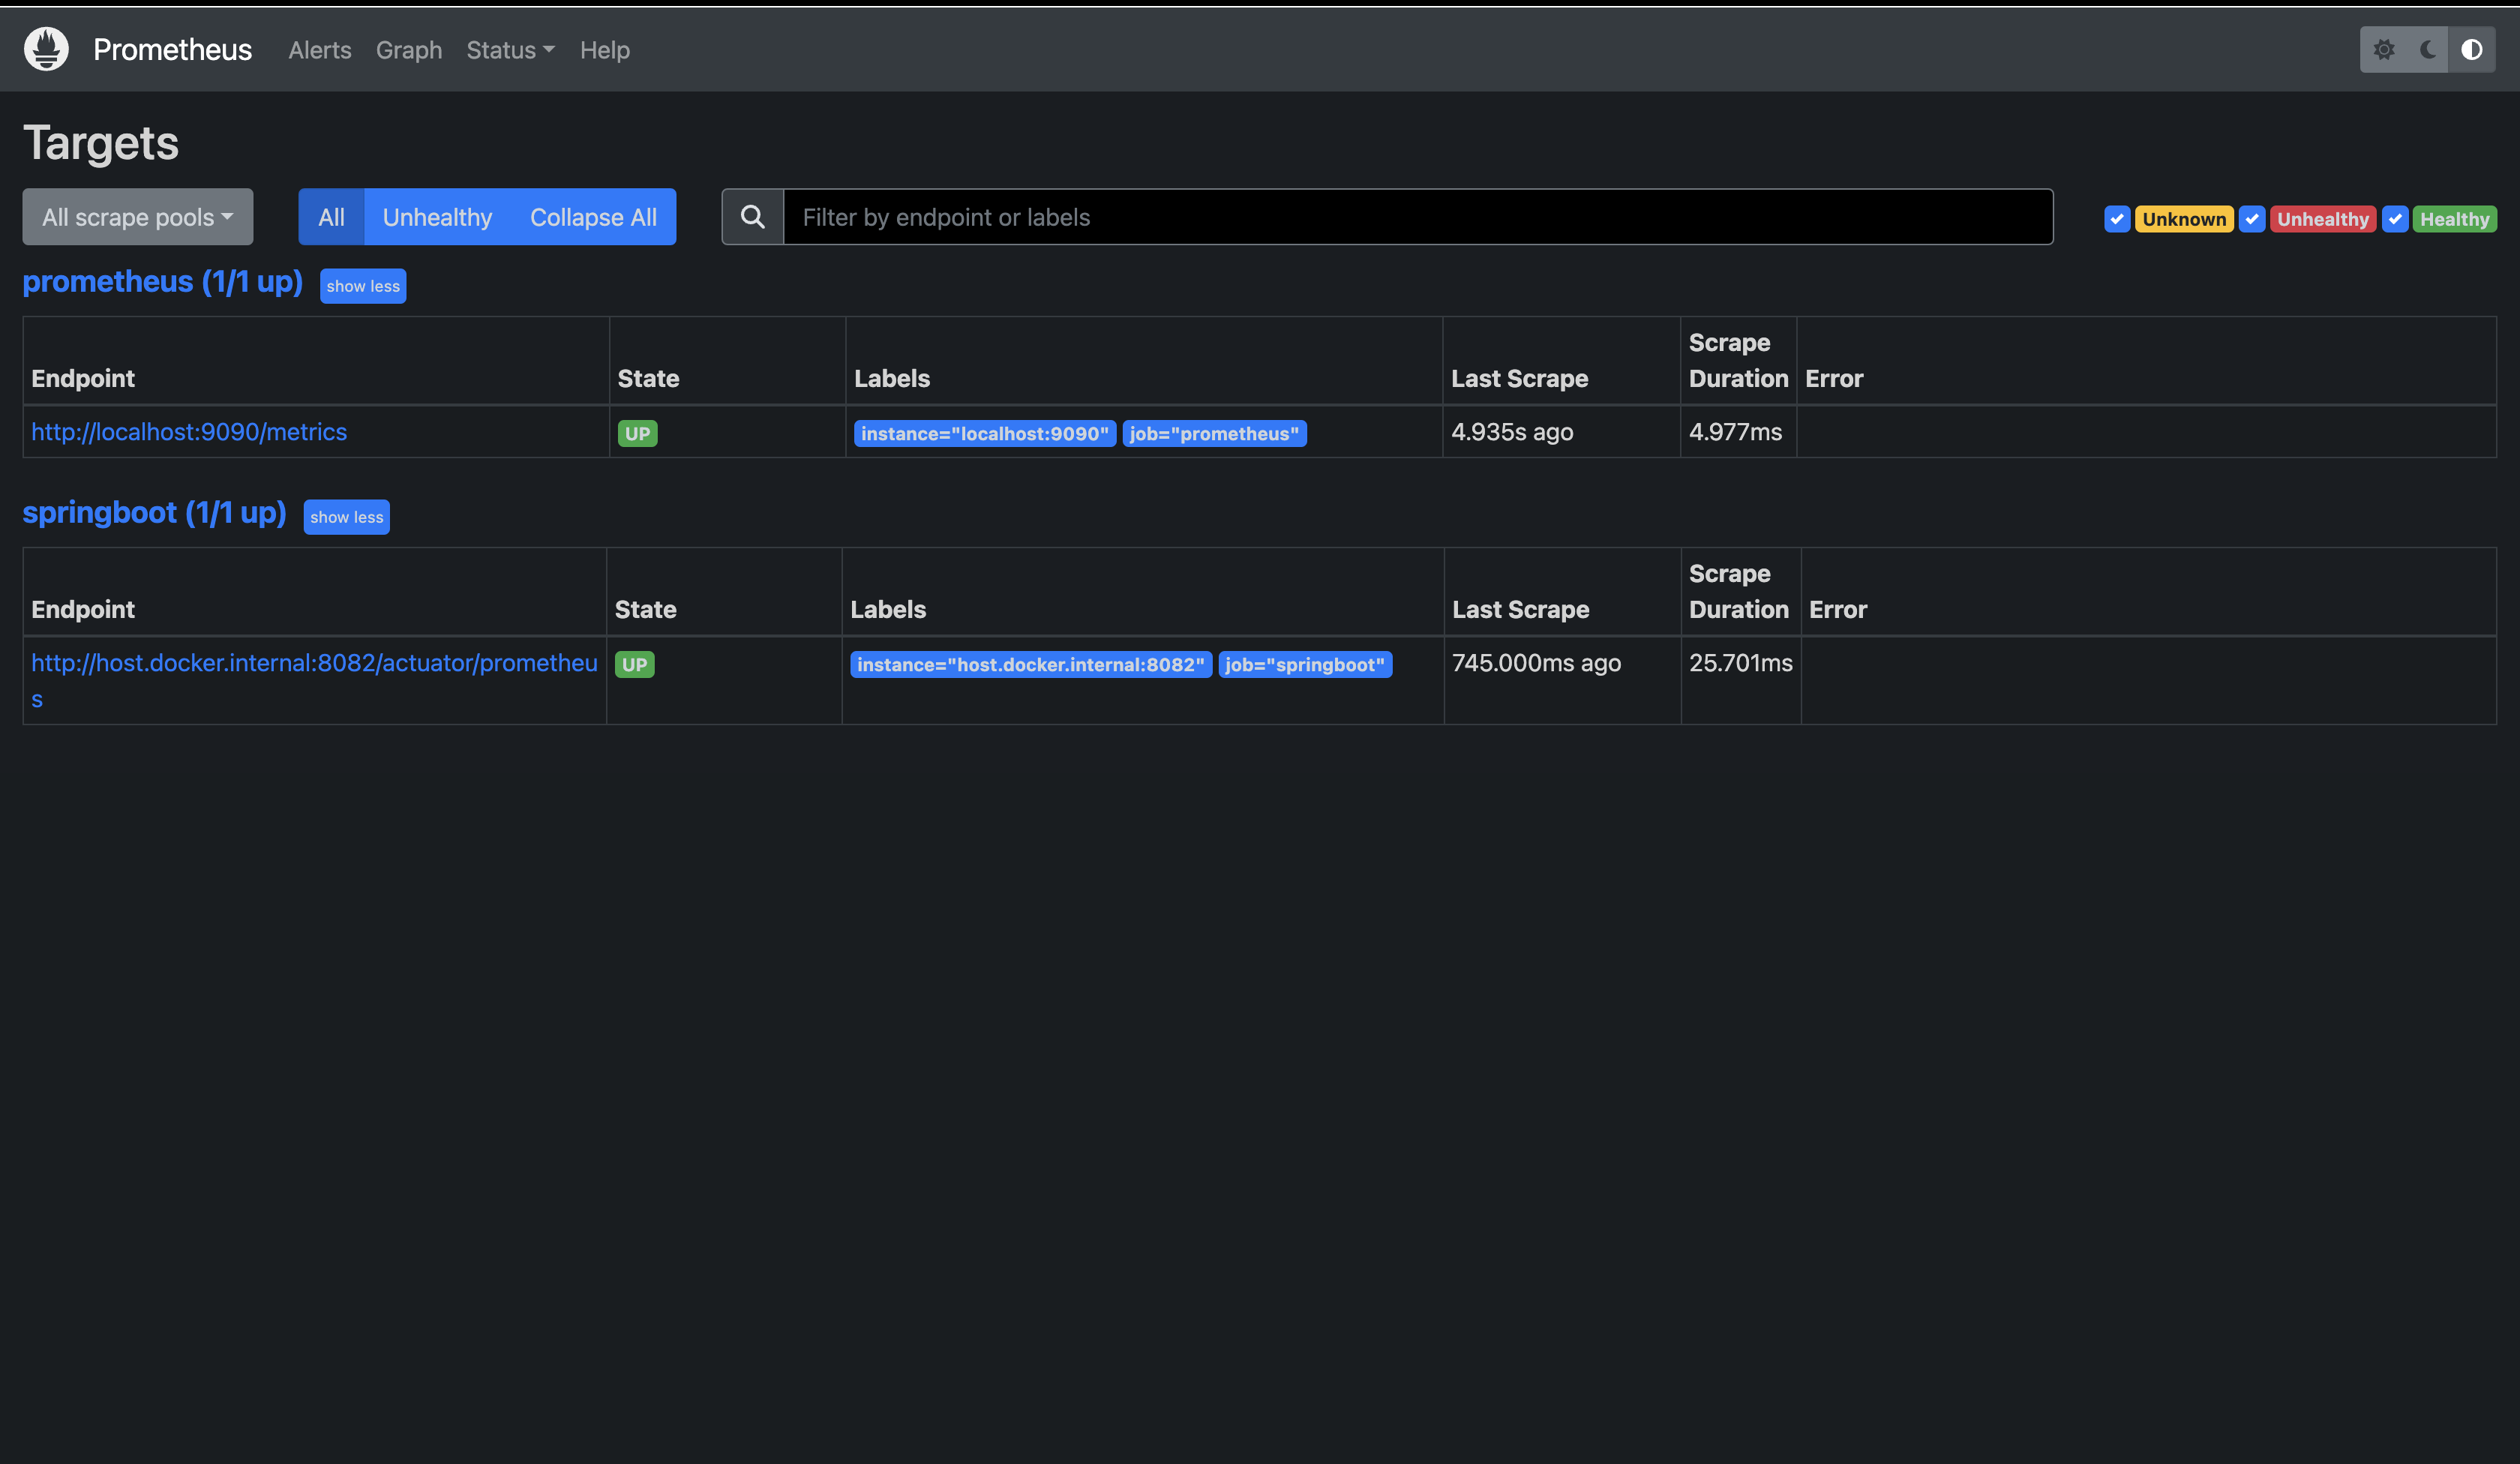The image size is (2520, 1464).
Task: Focus the filter by endpoint input field
Action: point(1417,217)
